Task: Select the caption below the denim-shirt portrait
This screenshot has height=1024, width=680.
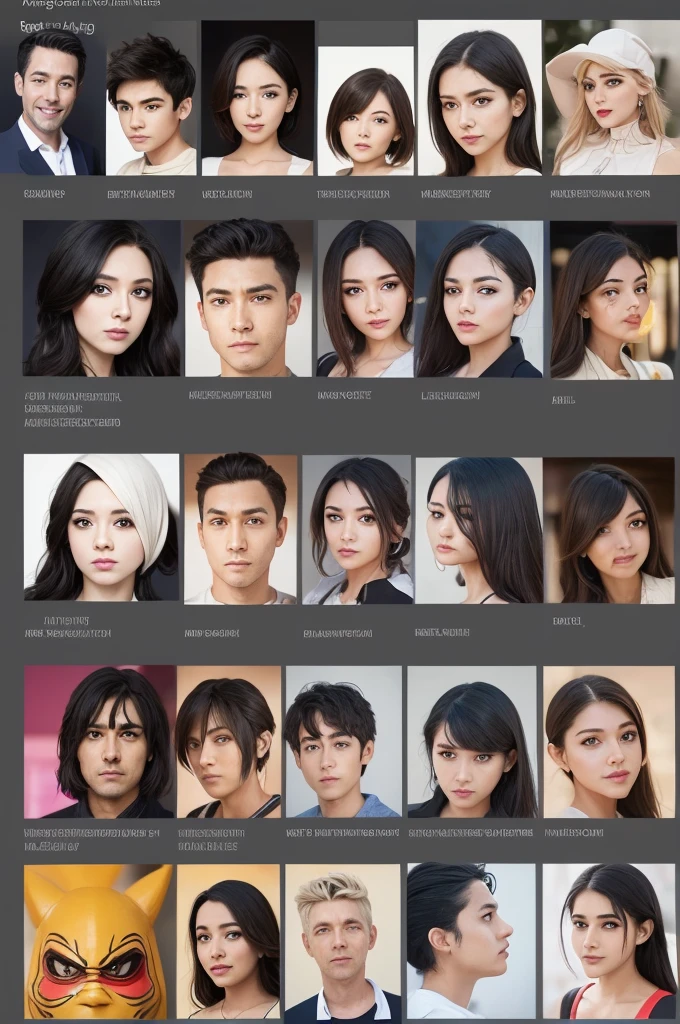Action: [342, 833]
